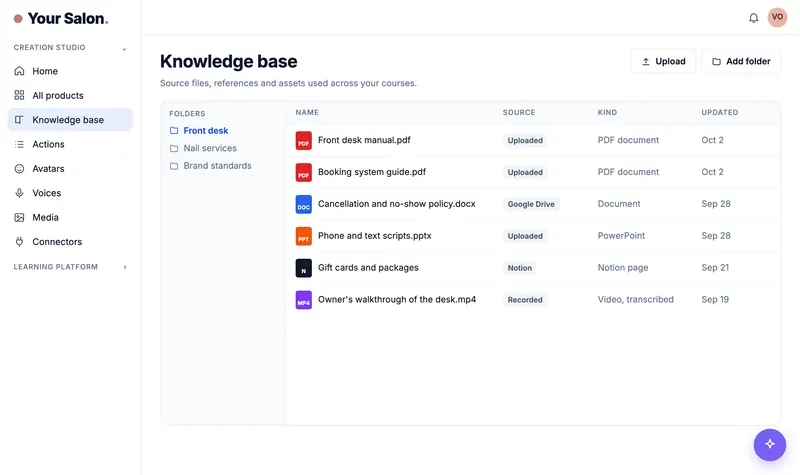Image resolution: width=800 pixels, height=475 pixels.
Task: Open Actions menu item
Action: point(70,144)
